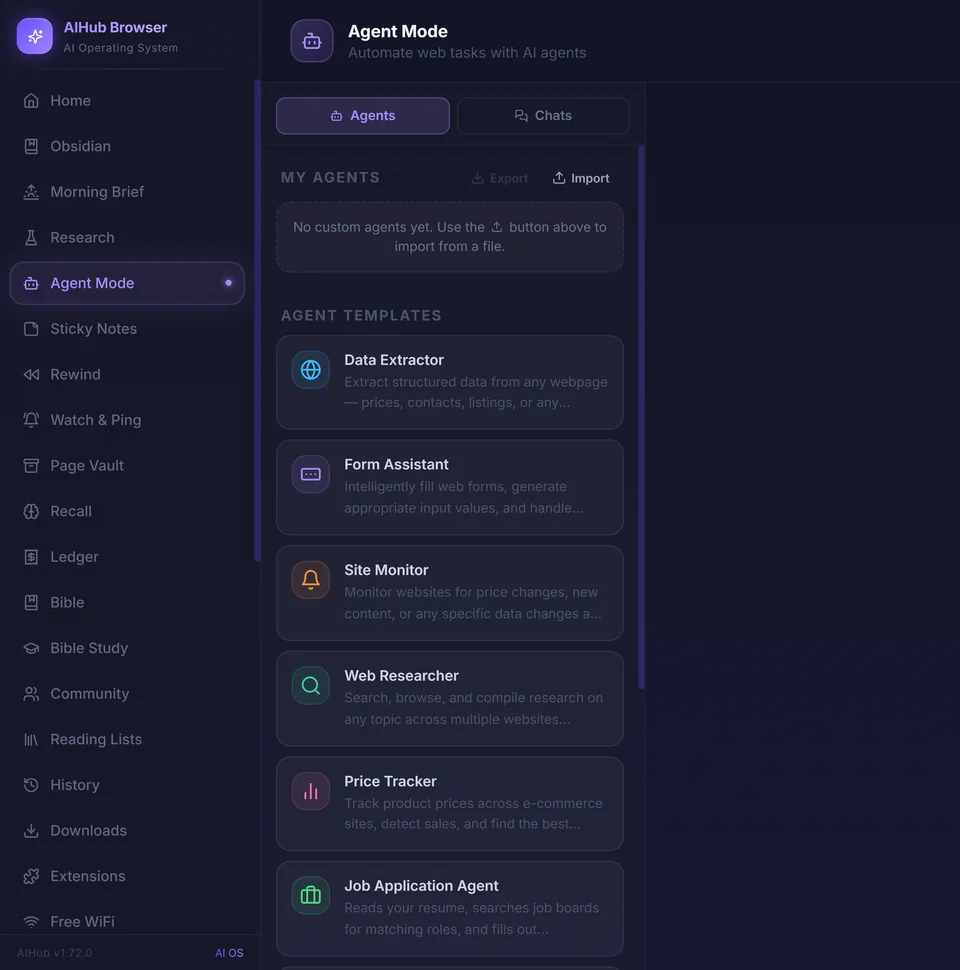This screenshot has height=970, width=960.
Task: Click the Data Extractor globe icon
Action: [311, 370]
